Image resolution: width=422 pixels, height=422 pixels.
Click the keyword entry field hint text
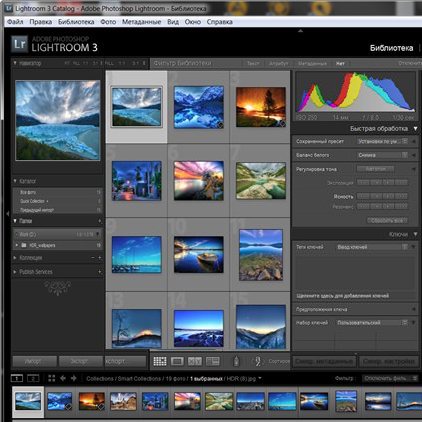[x=342, y=296]
